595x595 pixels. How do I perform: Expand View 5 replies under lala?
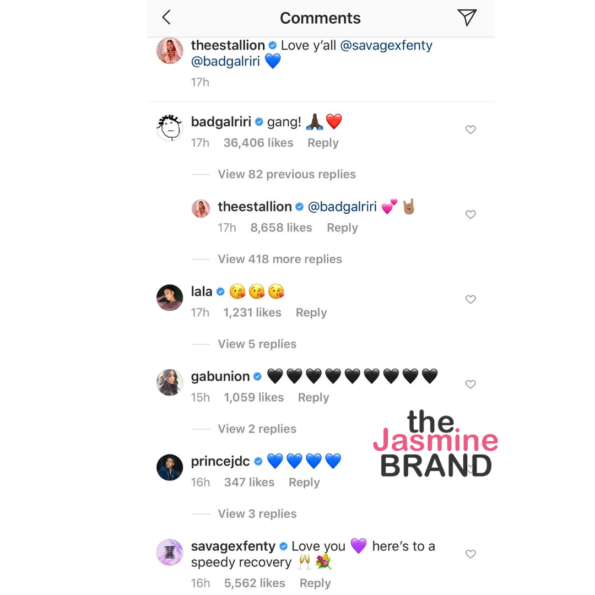257,344
